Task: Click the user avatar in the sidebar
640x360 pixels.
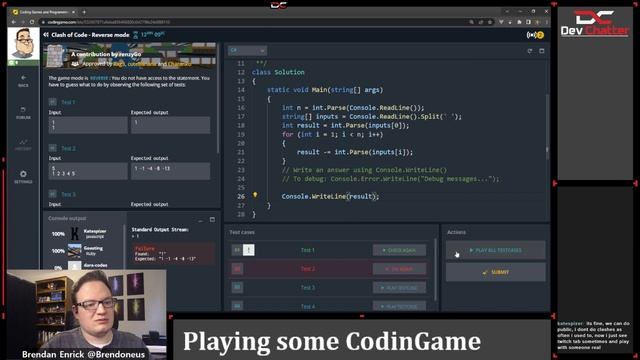Action: click(x=23, y=44)
